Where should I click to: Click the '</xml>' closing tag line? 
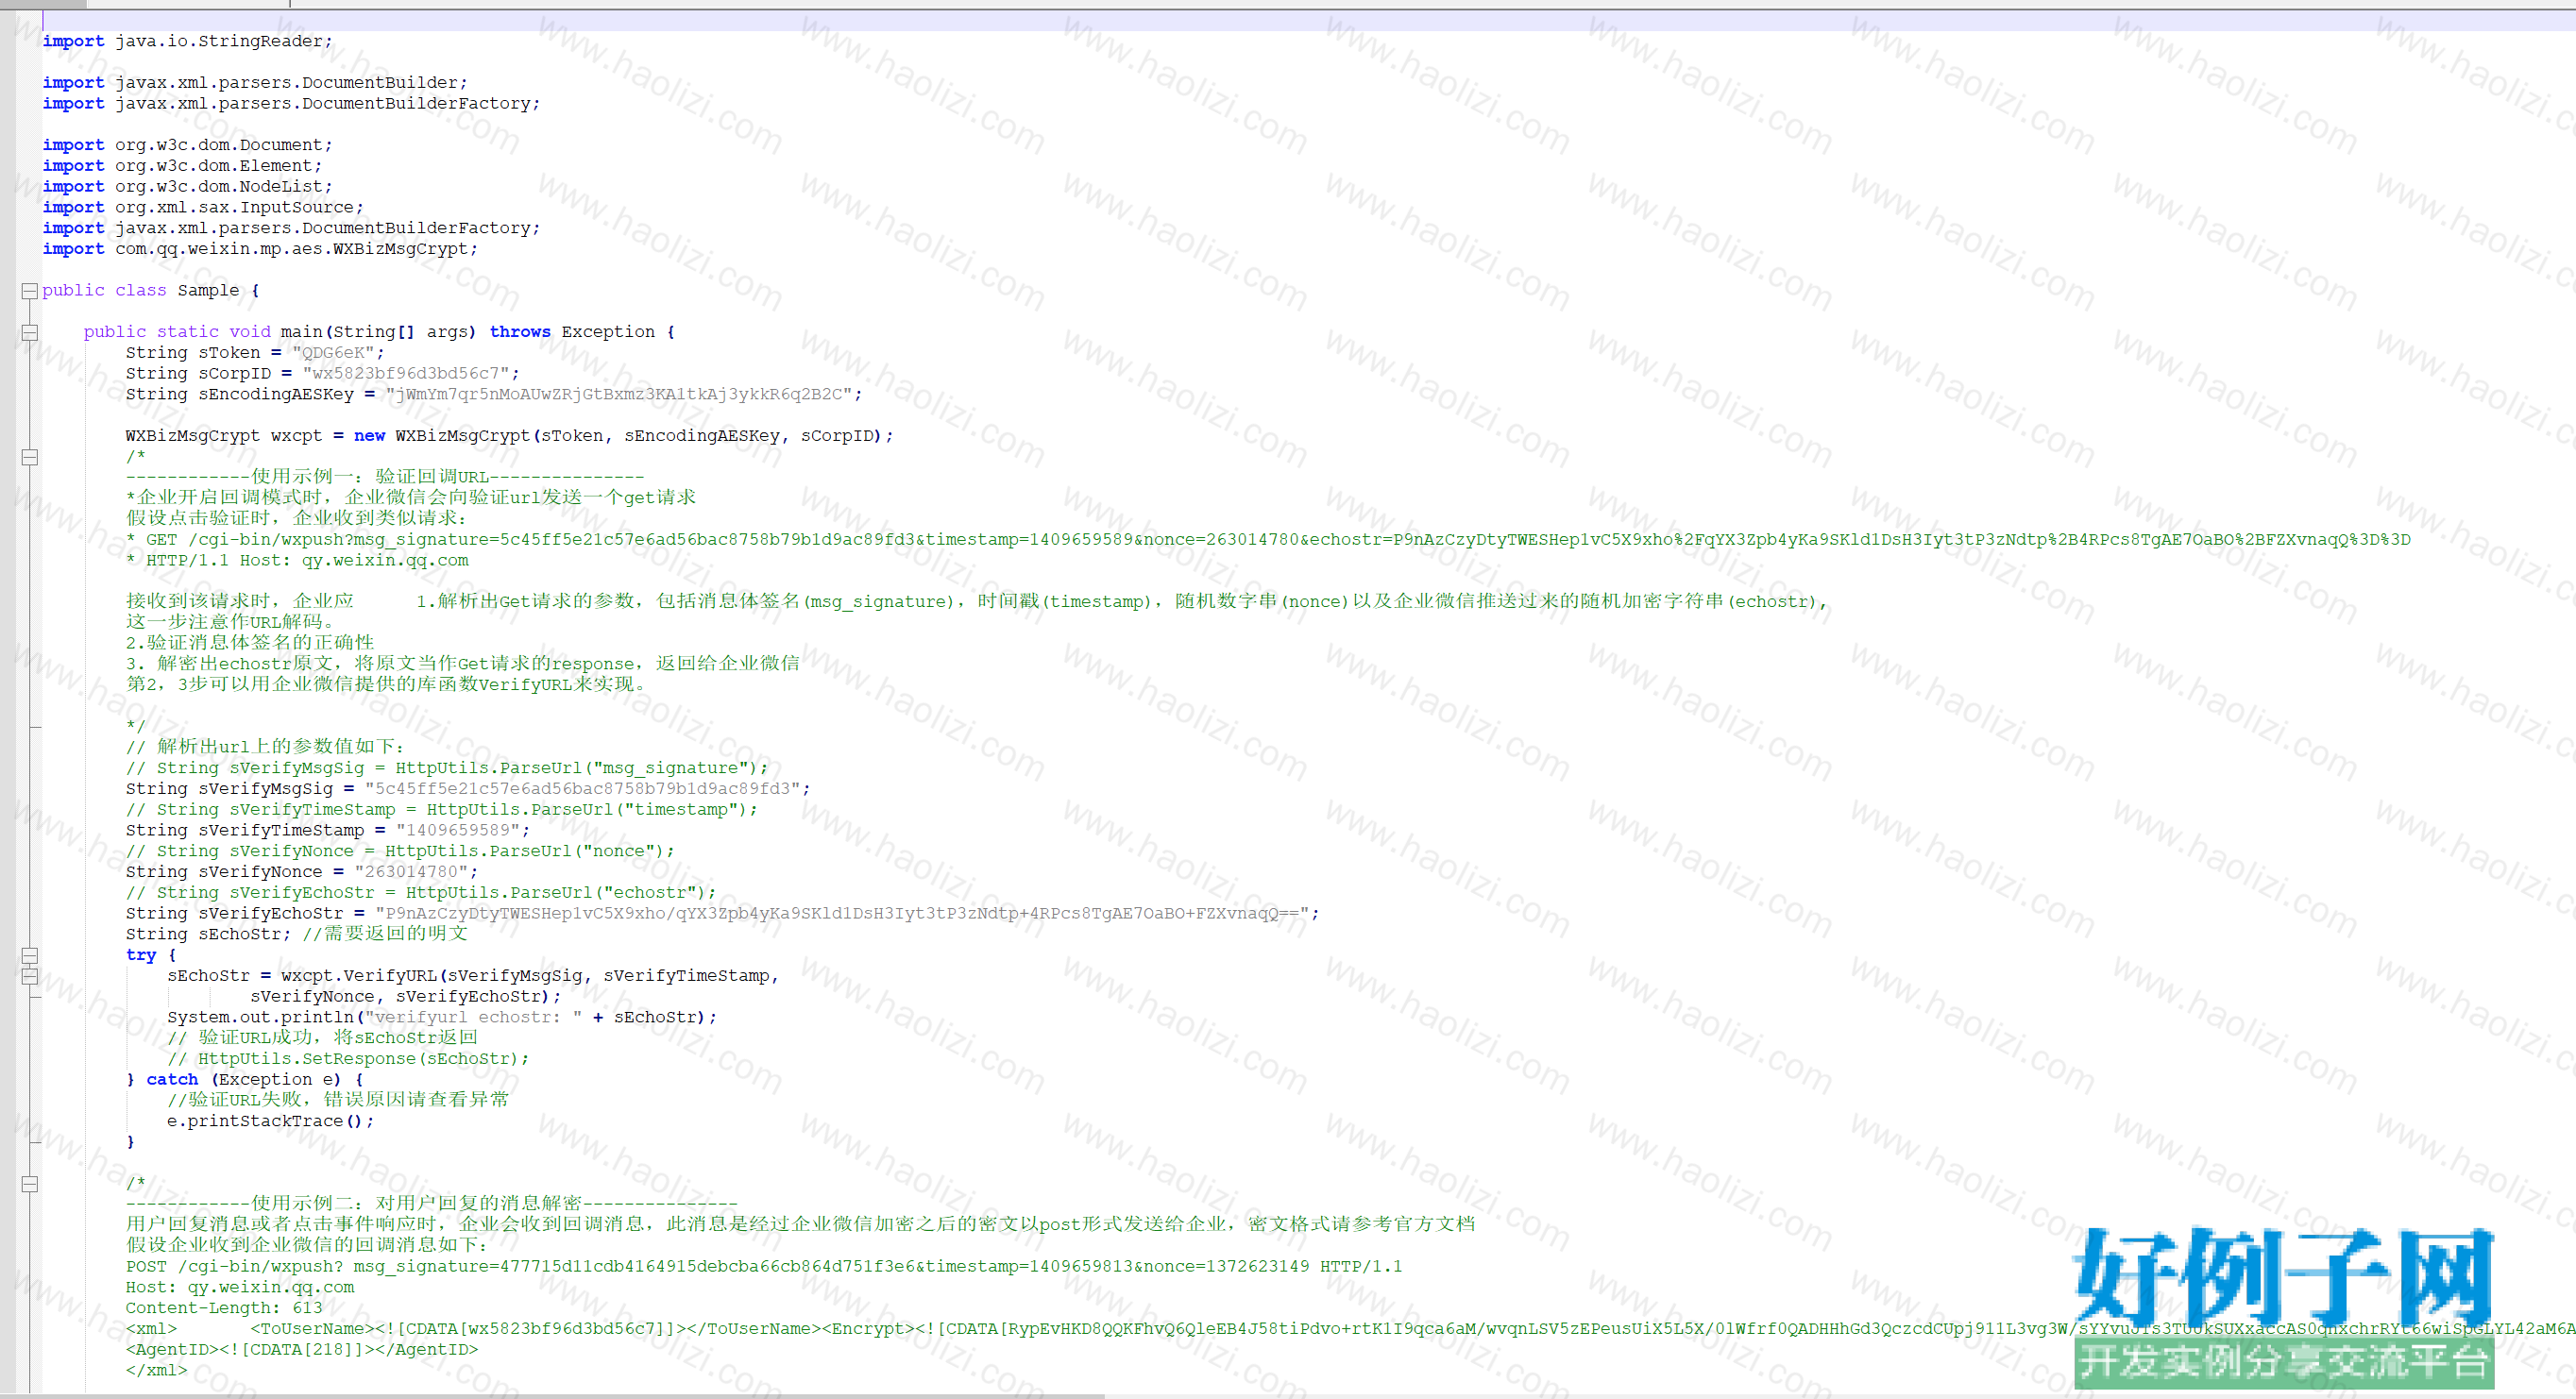[156, 1371]
